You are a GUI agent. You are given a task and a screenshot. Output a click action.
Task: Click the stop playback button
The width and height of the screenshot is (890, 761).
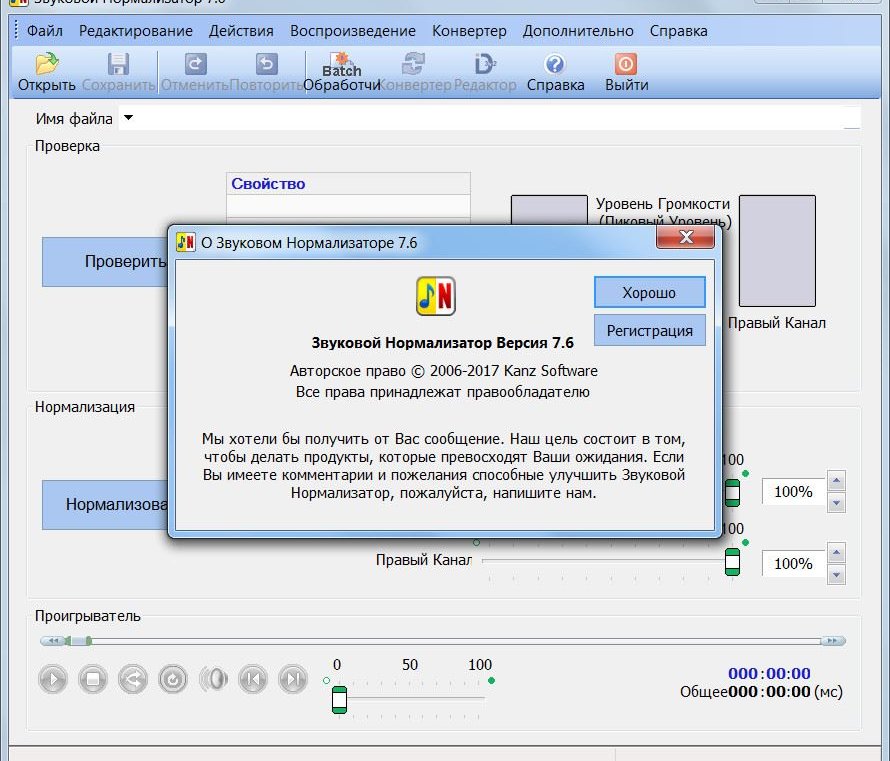[93, 679]
